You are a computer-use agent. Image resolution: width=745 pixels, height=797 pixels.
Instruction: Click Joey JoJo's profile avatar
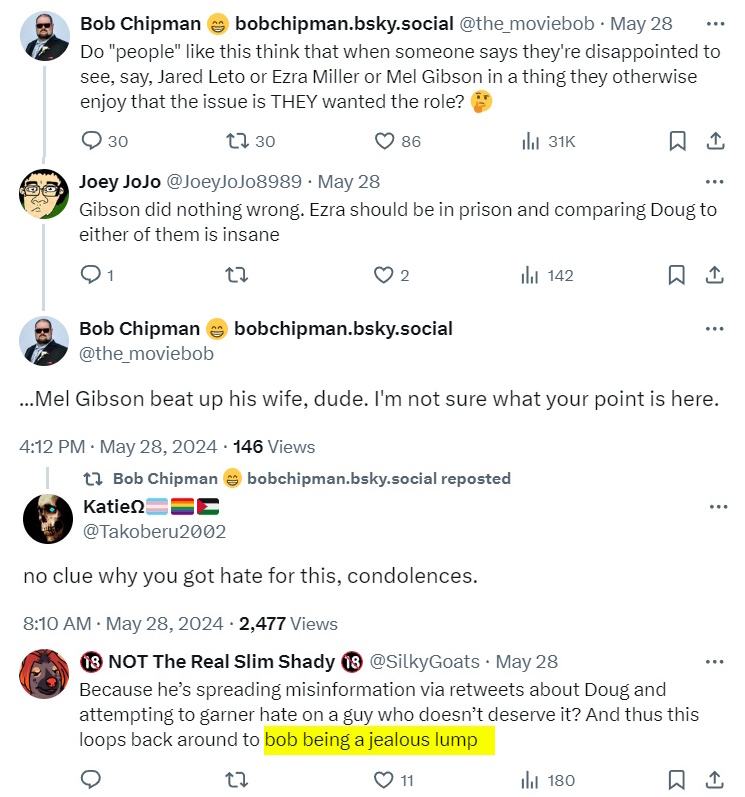pos(44,193)
